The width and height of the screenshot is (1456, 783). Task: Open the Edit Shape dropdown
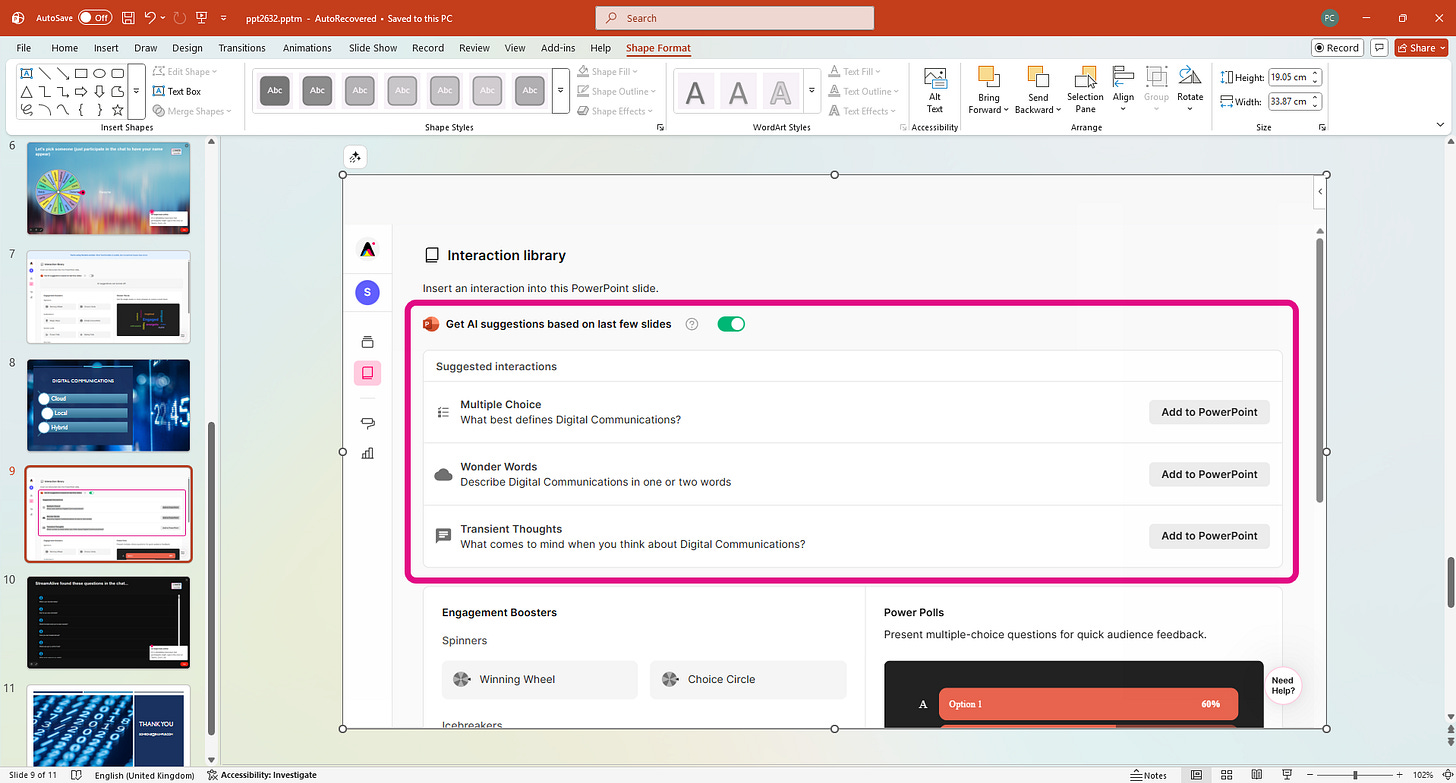pos(185,72)
